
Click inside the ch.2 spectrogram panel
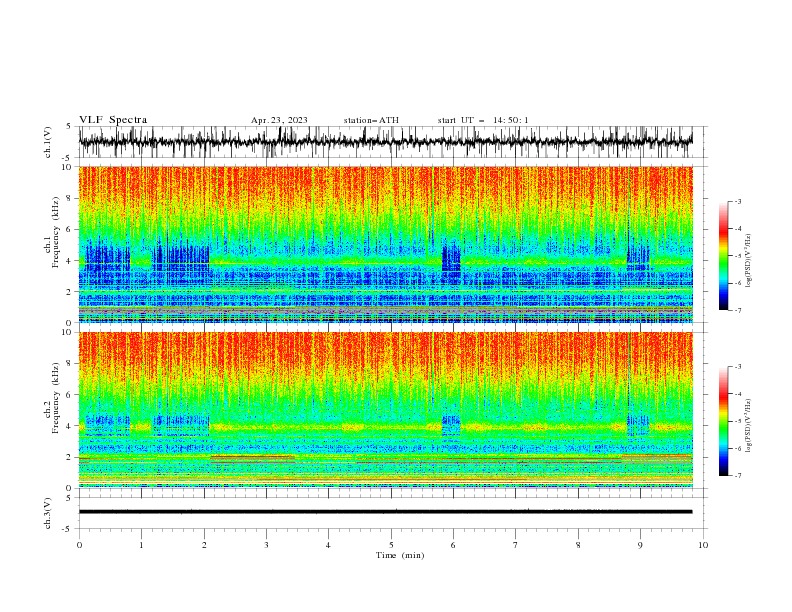385,410
